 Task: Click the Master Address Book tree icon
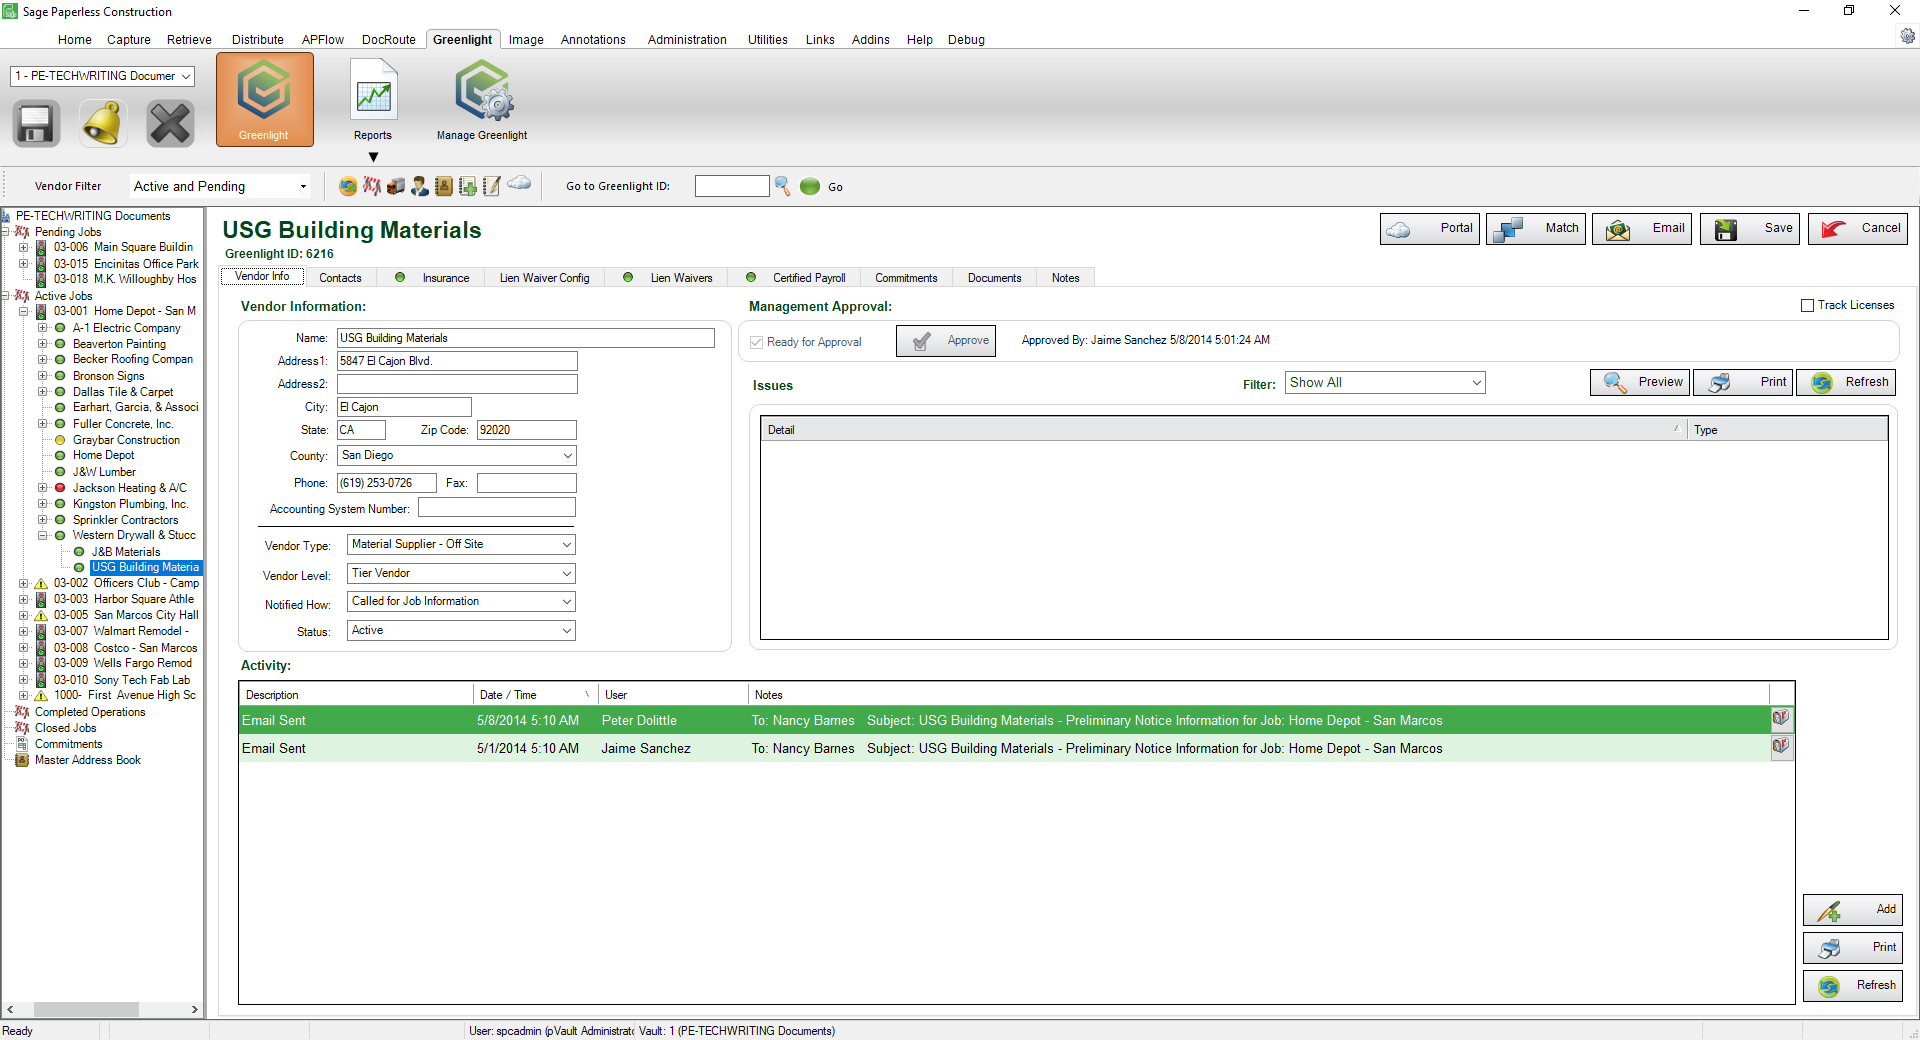(22, 760)
